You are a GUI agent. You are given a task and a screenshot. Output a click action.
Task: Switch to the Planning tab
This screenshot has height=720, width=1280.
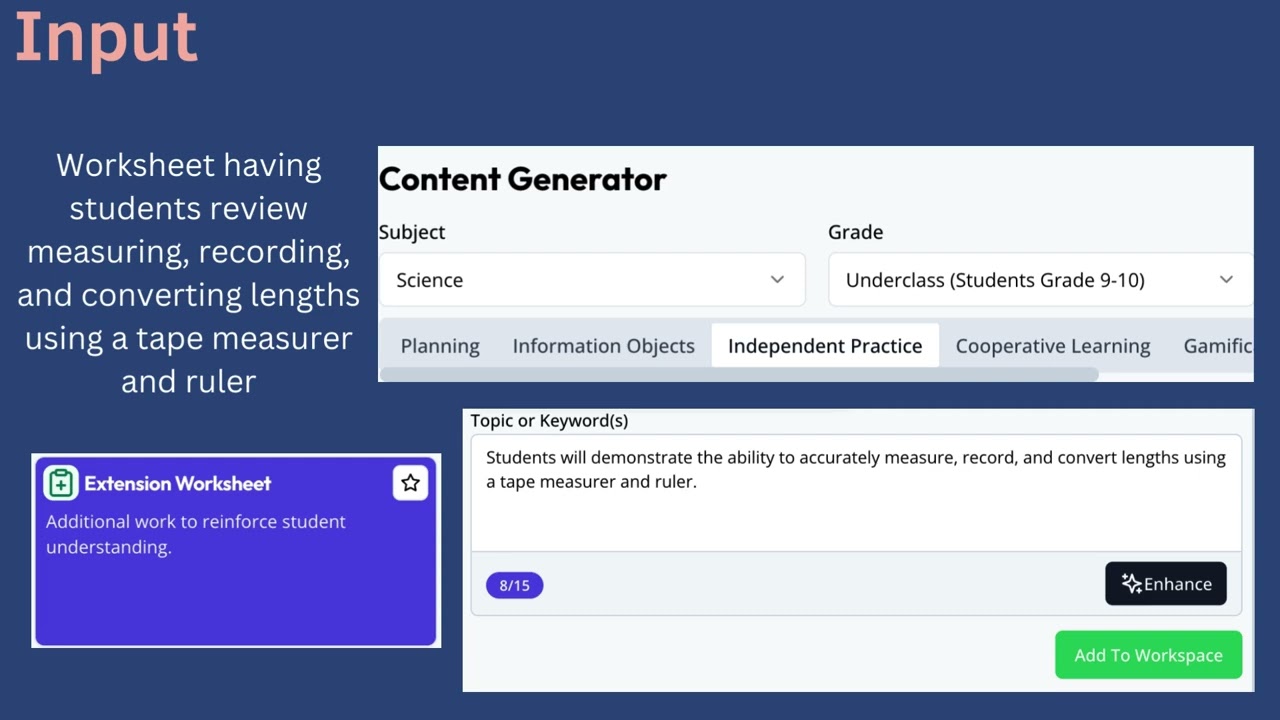point(440,346)
